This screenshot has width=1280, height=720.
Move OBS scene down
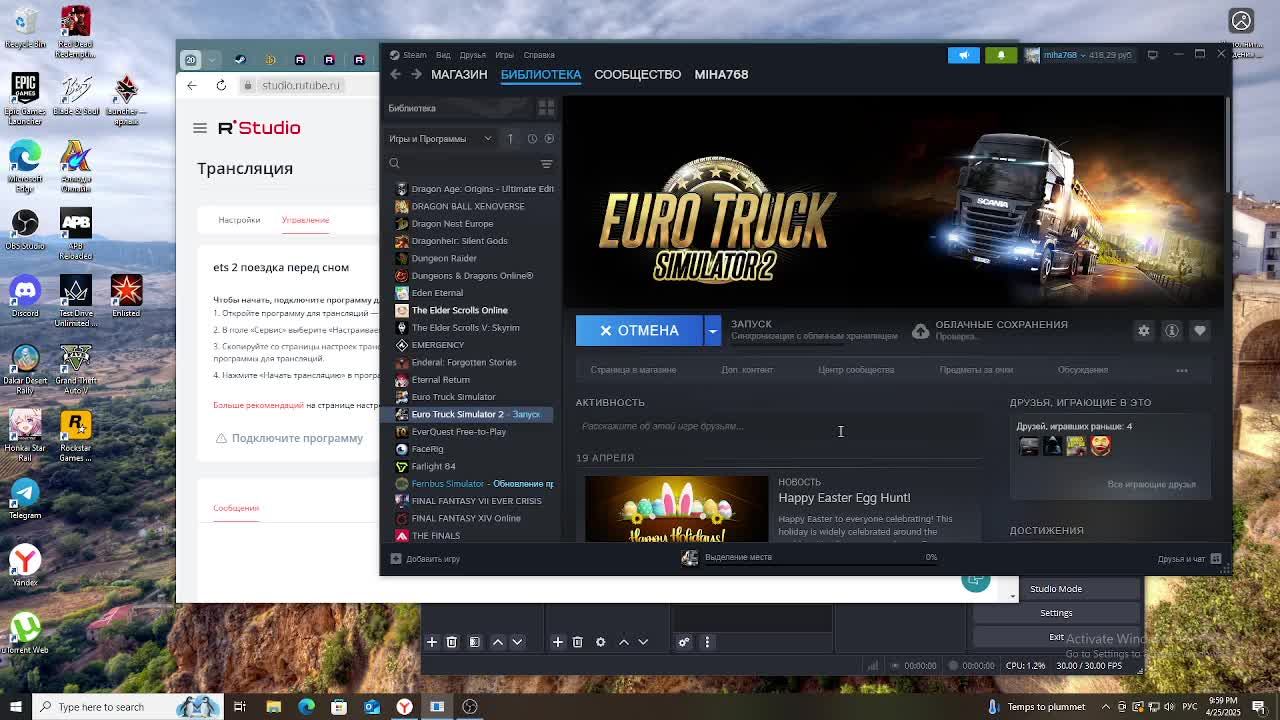(517, 642)
